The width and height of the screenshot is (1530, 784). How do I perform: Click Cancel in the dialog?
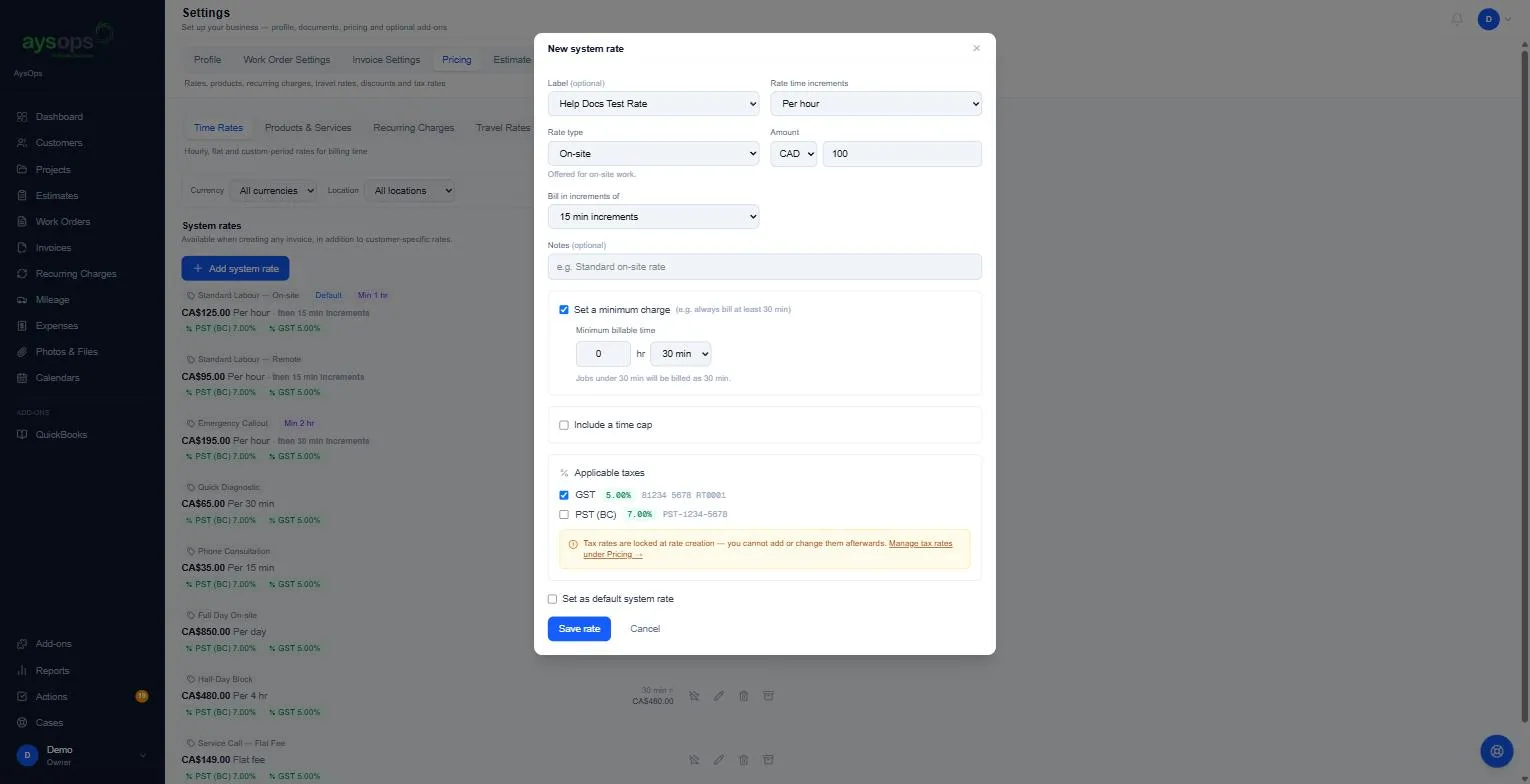[x=645, y=629]
